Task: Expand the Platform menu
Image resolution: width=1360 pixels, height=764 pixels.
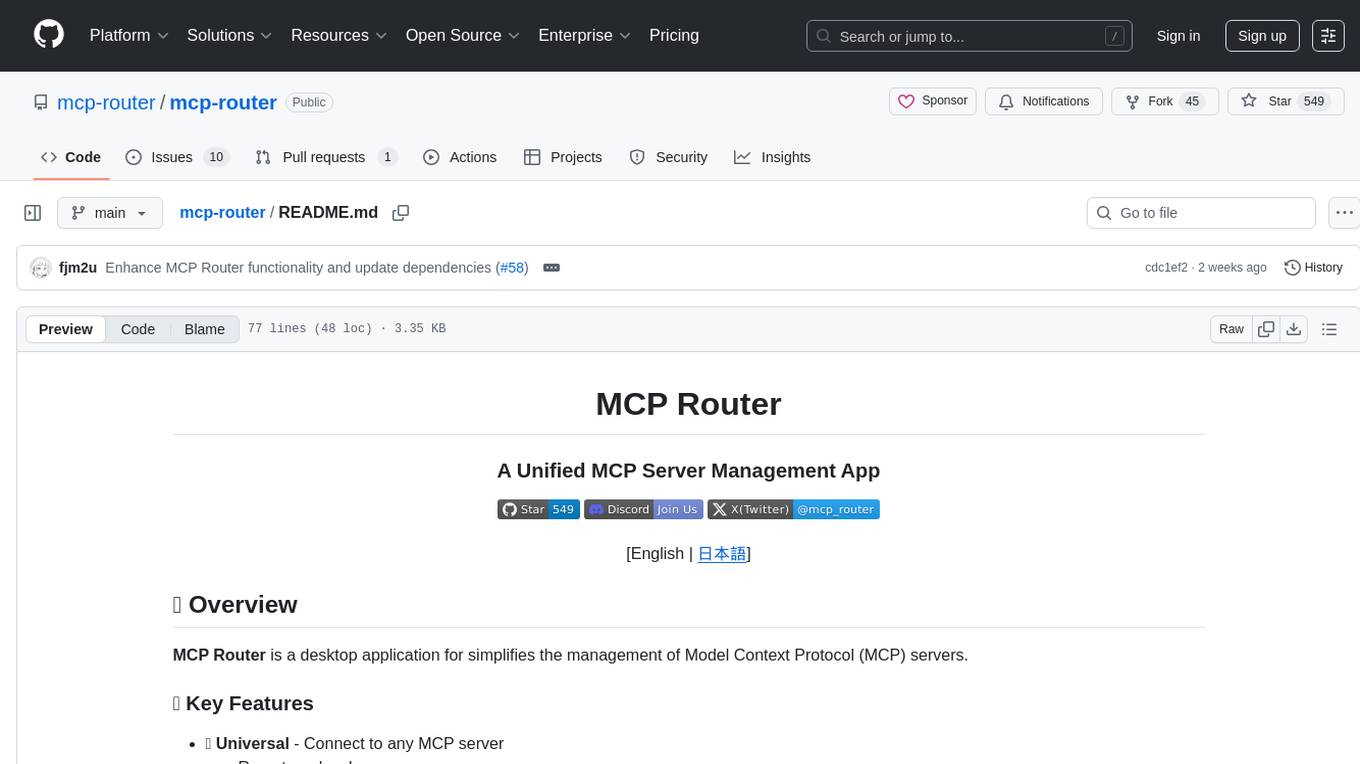Action: click(129, 35)
